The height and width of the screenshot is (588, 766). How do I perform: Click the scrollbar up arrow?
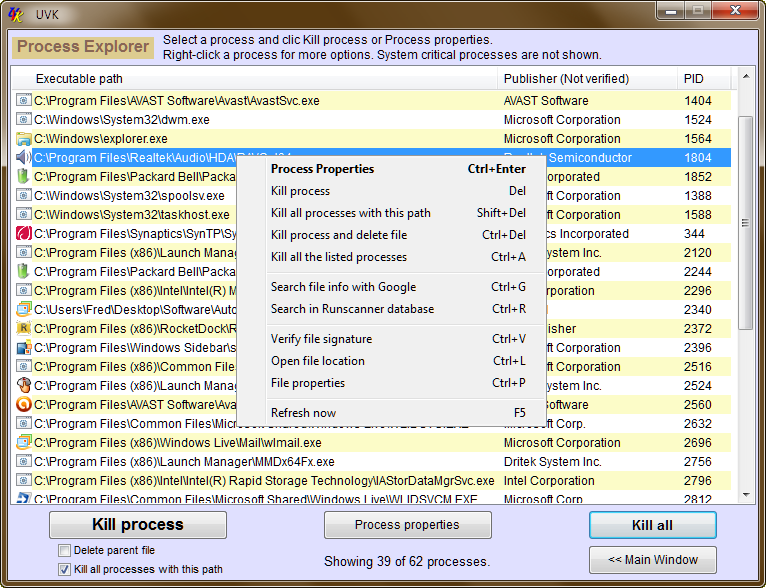746,76
